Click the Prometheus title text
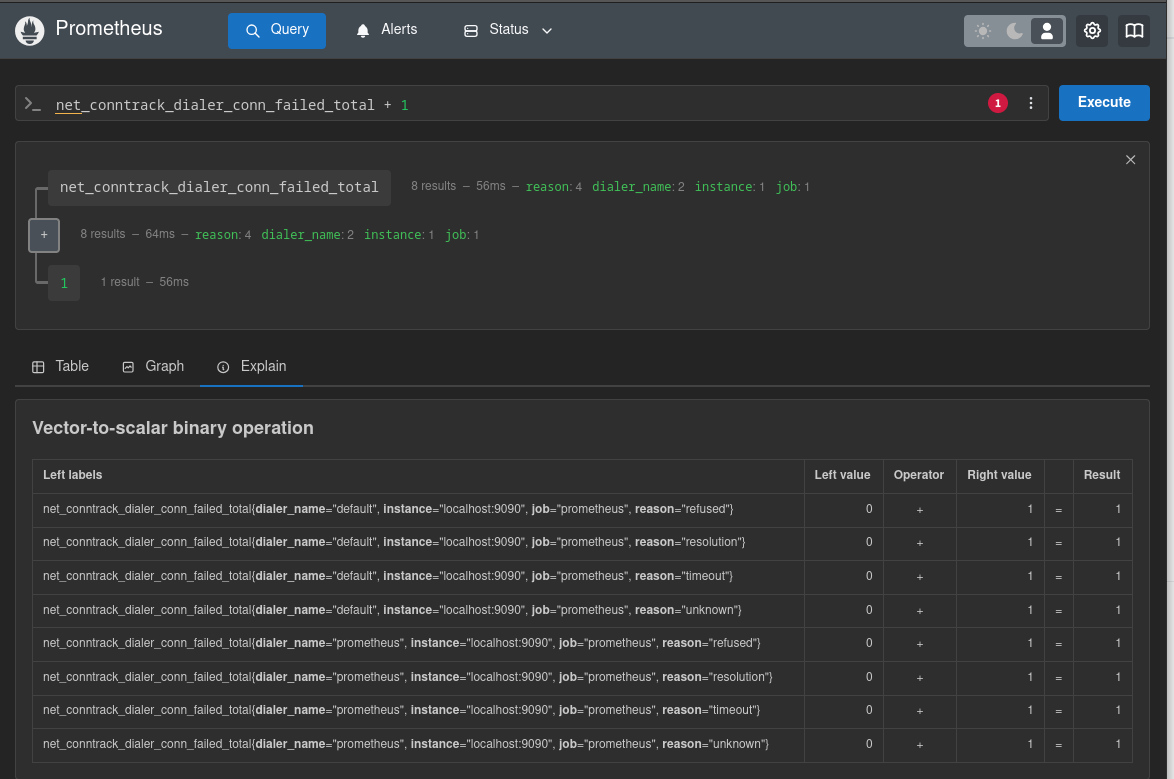This screenshot has height=779, width=1174. (109, 28)
